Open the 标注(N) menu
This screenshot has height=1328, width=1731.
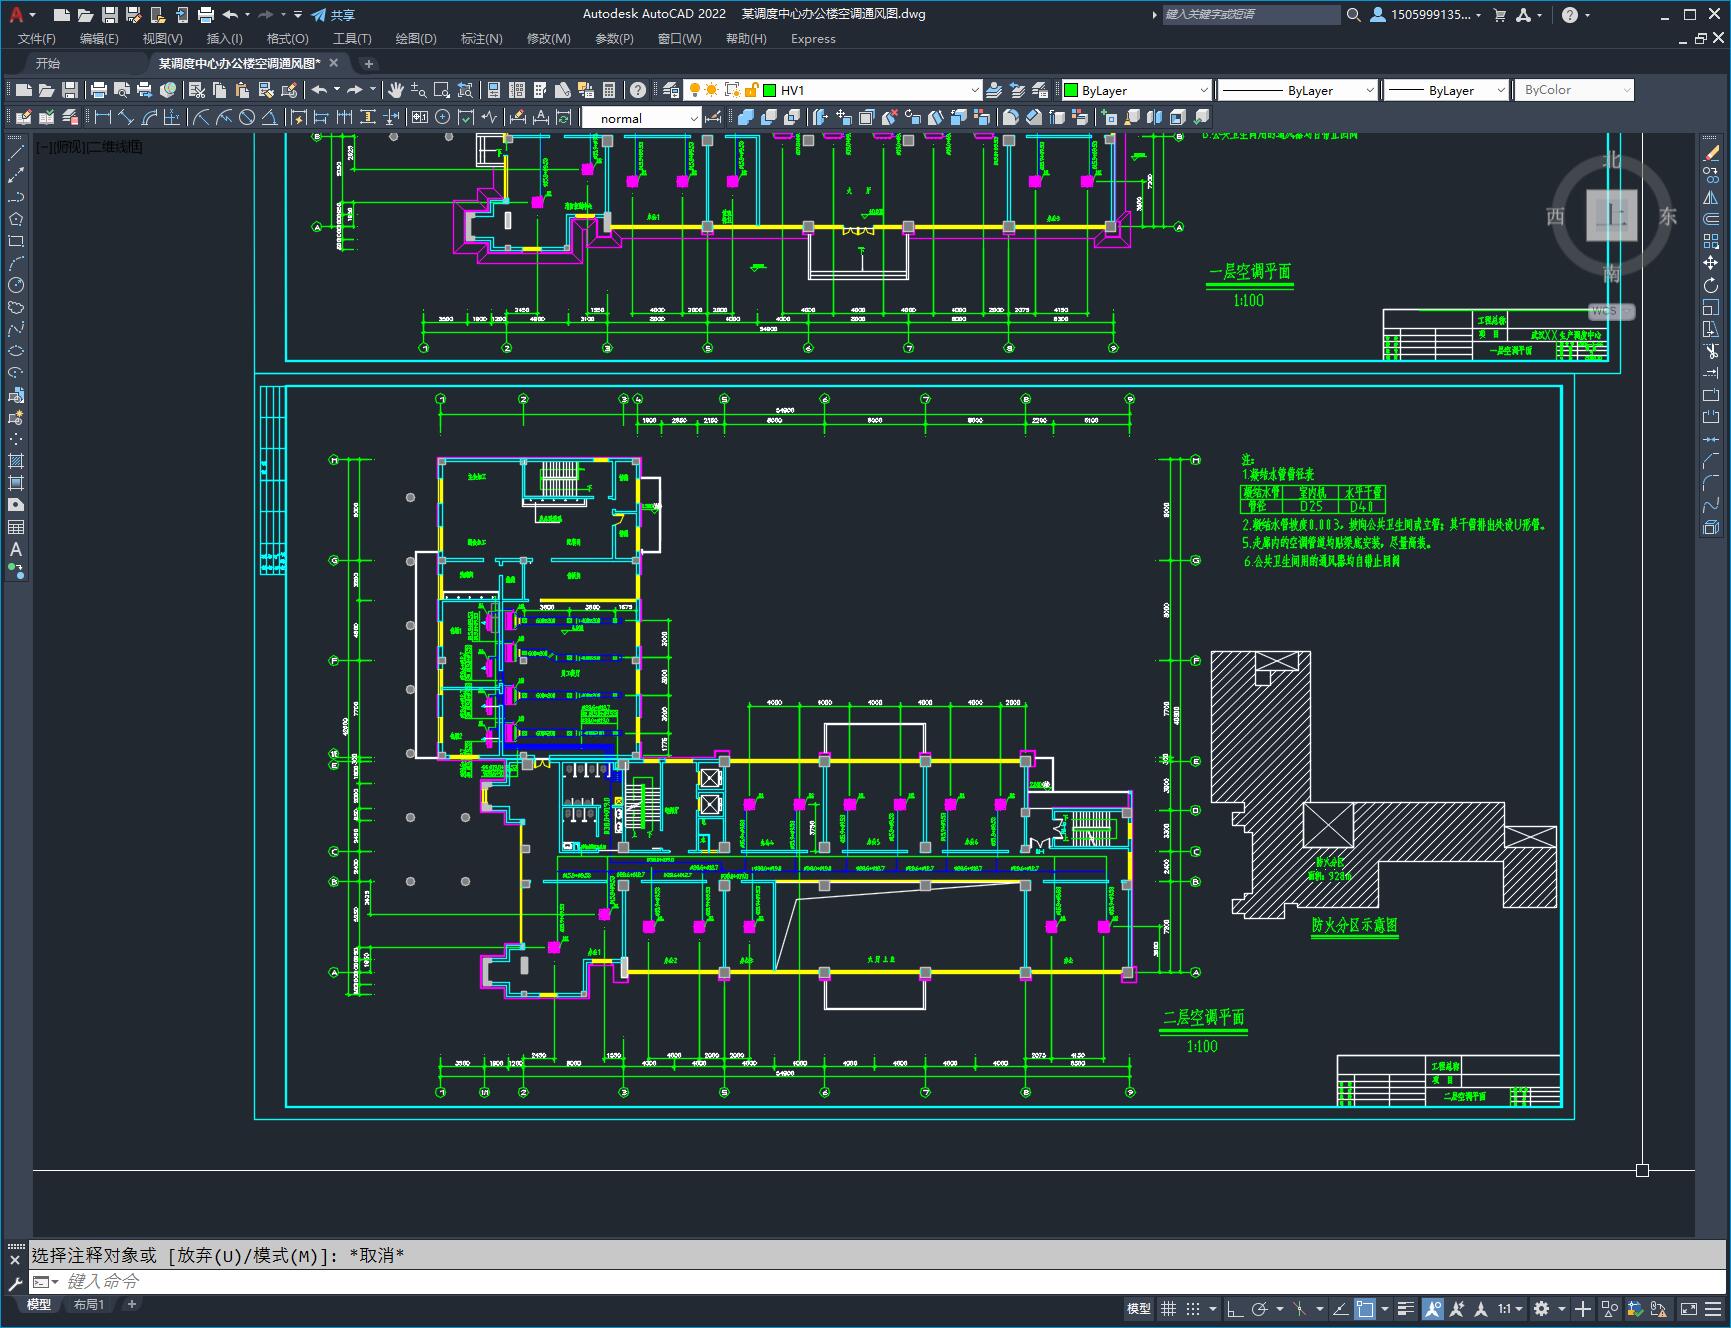point(481,39)
